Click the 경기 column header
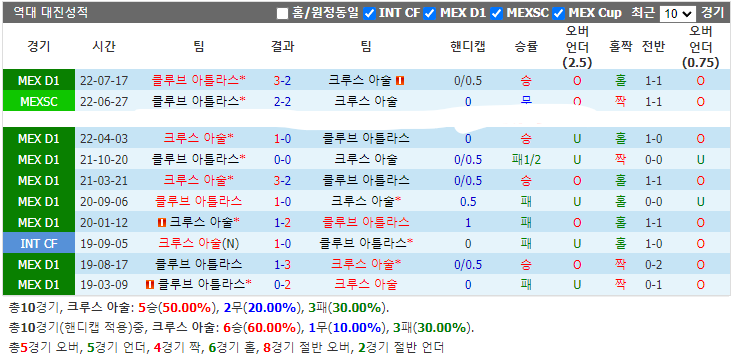The height and width of the screenshot is (364, 734). (x=39, y=46)
